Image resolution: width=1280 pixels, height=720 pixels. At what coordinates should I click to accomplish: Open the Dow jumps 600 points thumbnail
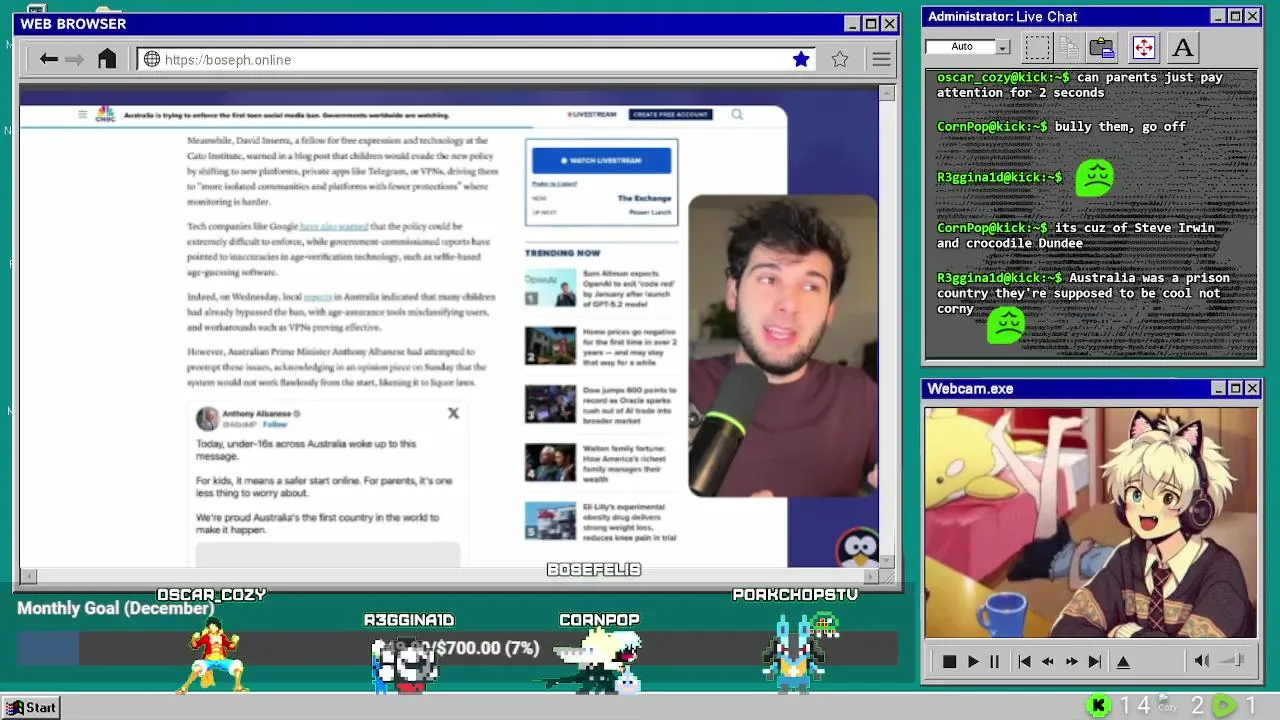(550, 404)
